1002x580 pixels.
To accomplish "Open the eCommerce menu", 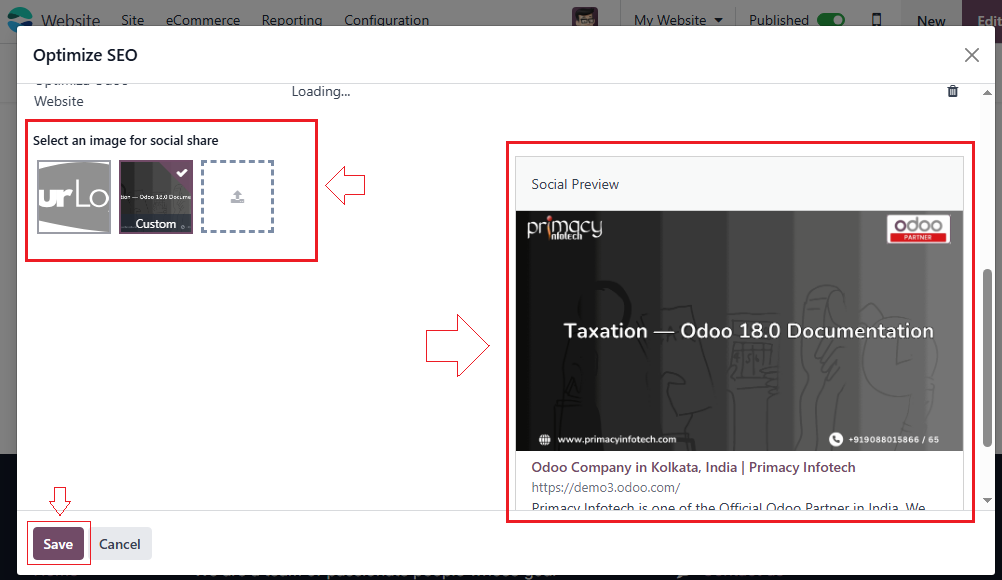I will (x=202, y=19).
